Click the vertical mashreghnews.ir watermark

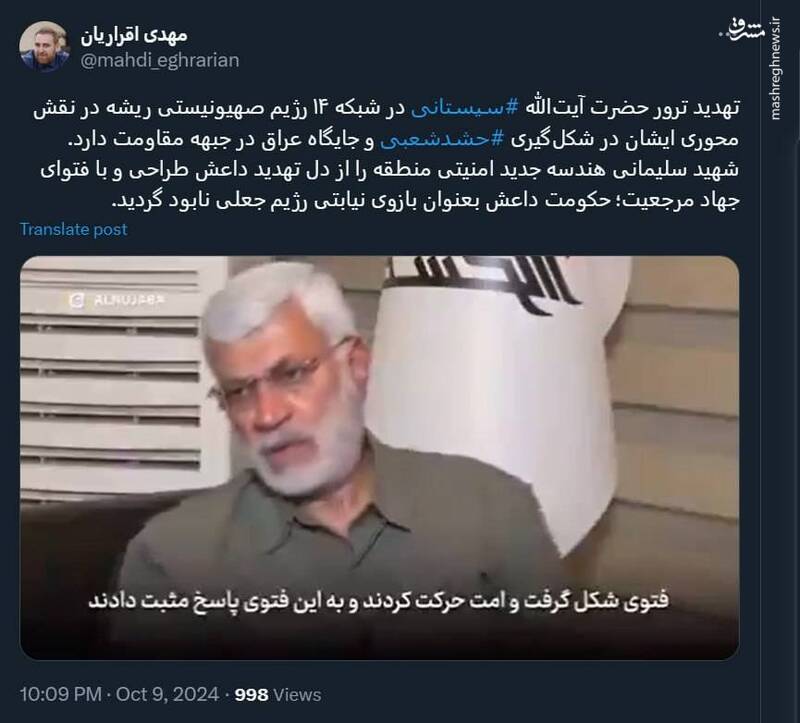tap(776, 69)
